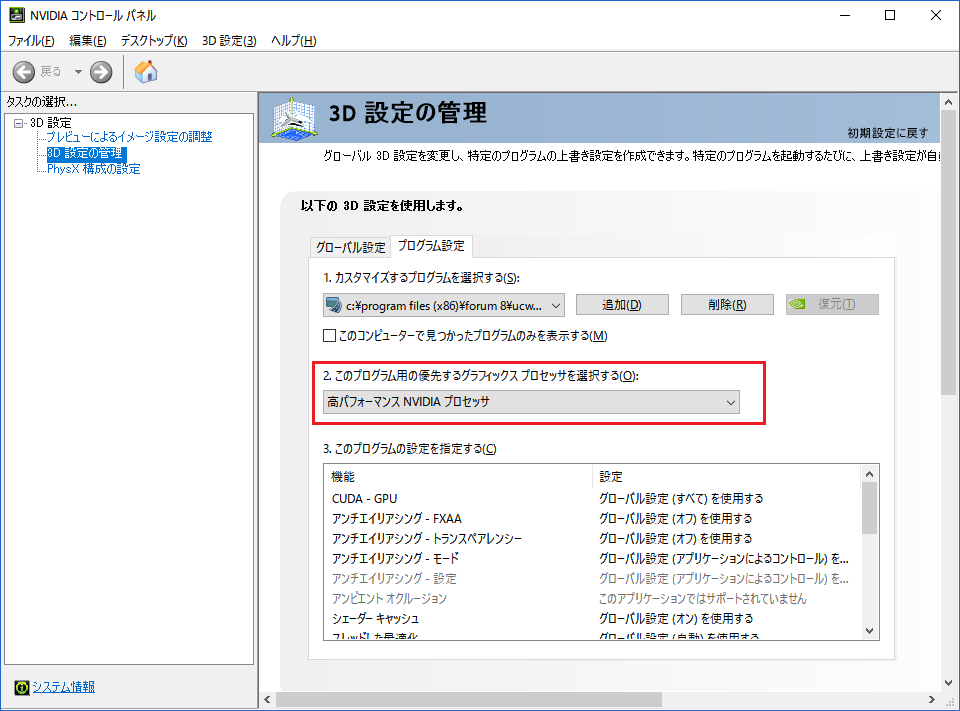Open the システム情報 link
The width and height of the screenshot is (960, 711).
click(64, 687)
